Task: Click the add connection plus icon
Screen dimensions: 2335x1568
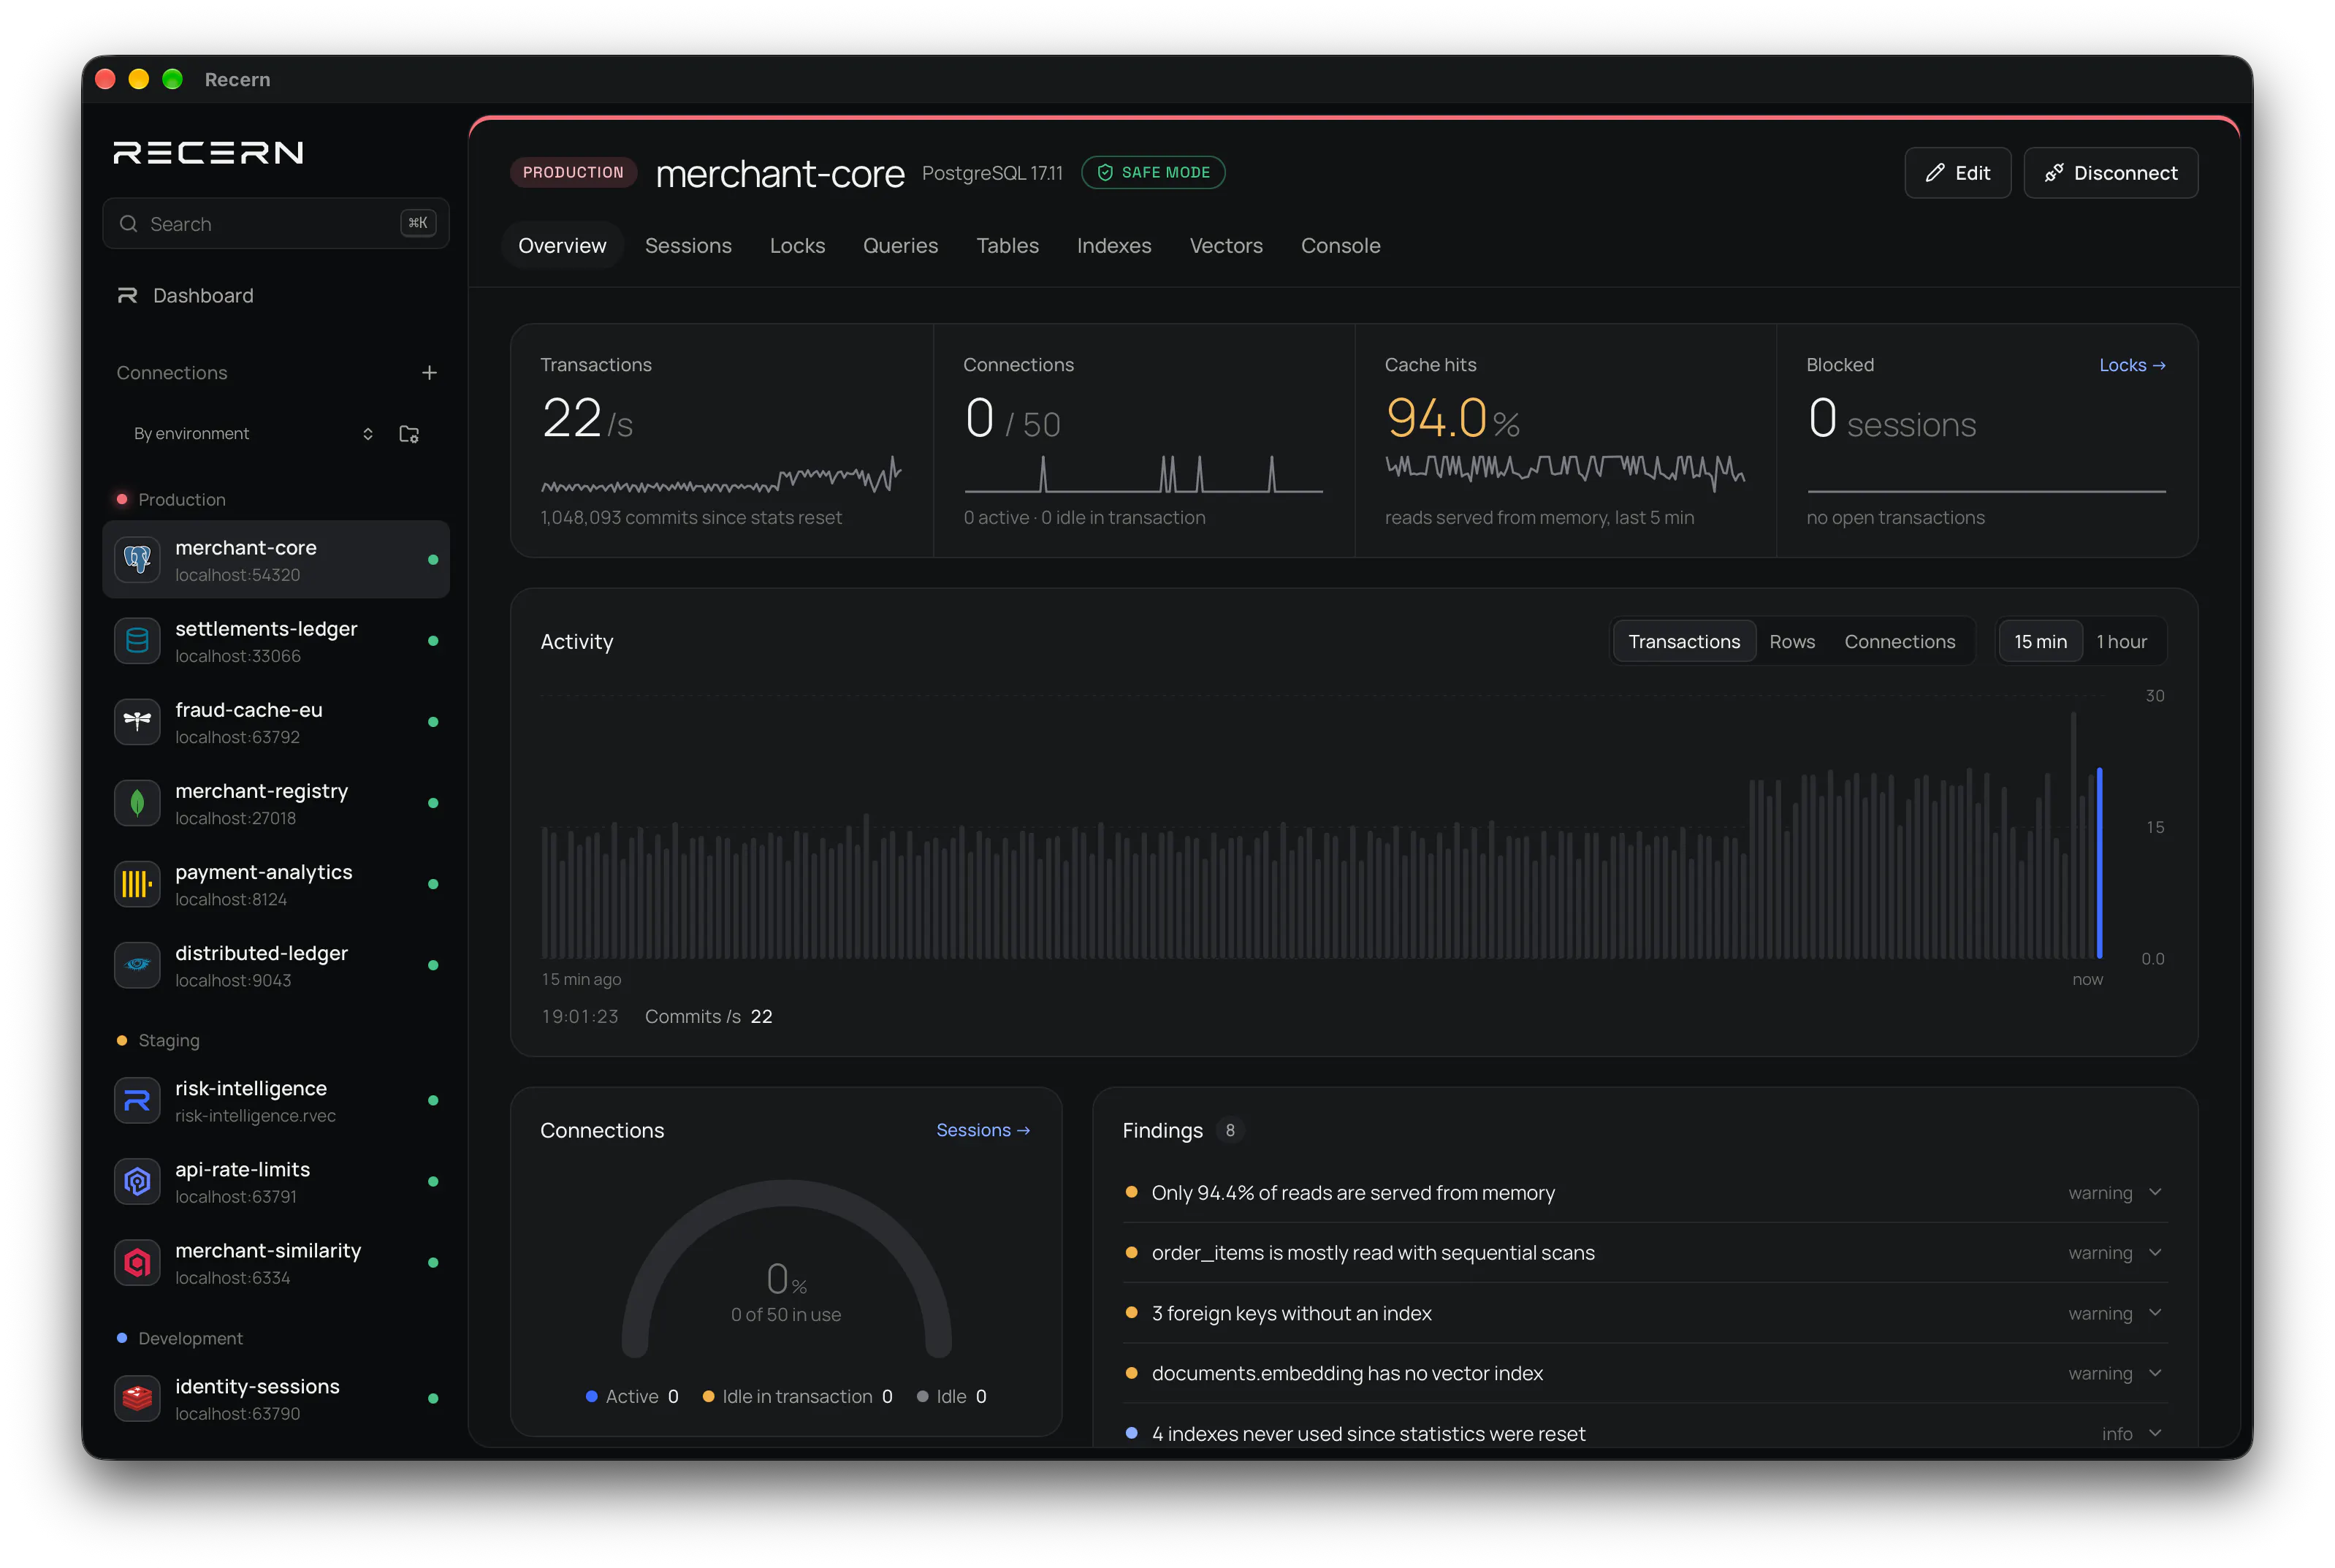Action: point(429,373)
